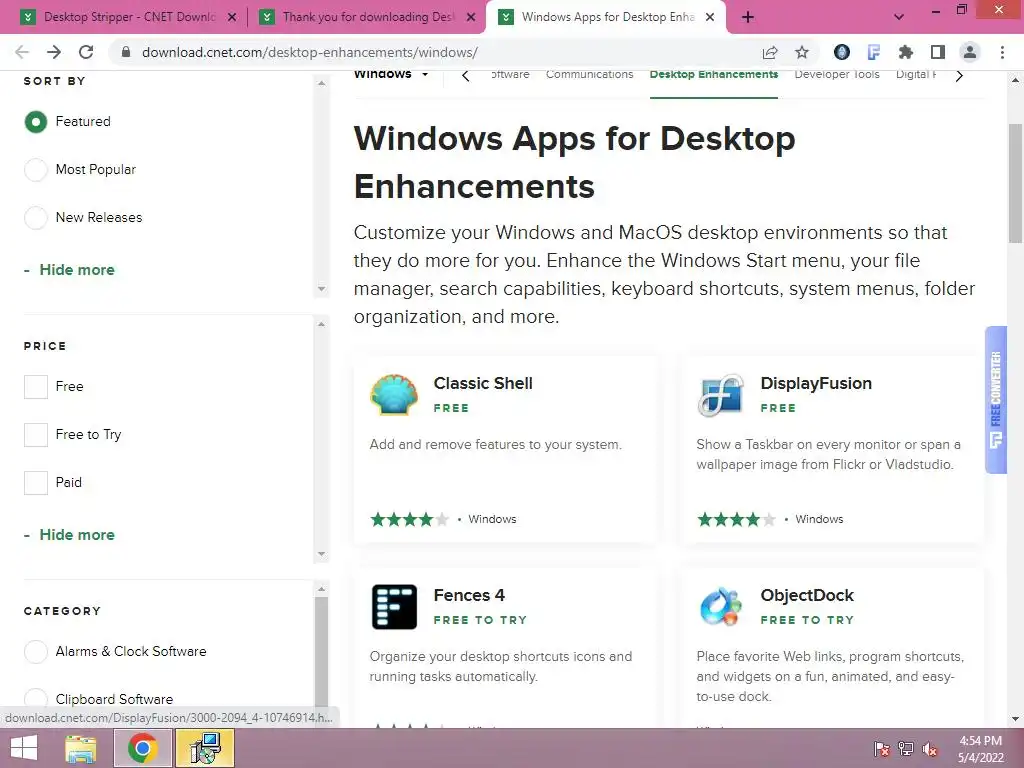This screenshot has width=1024, height=768.
Task: Open the Windows Start button
Action: 24,748
